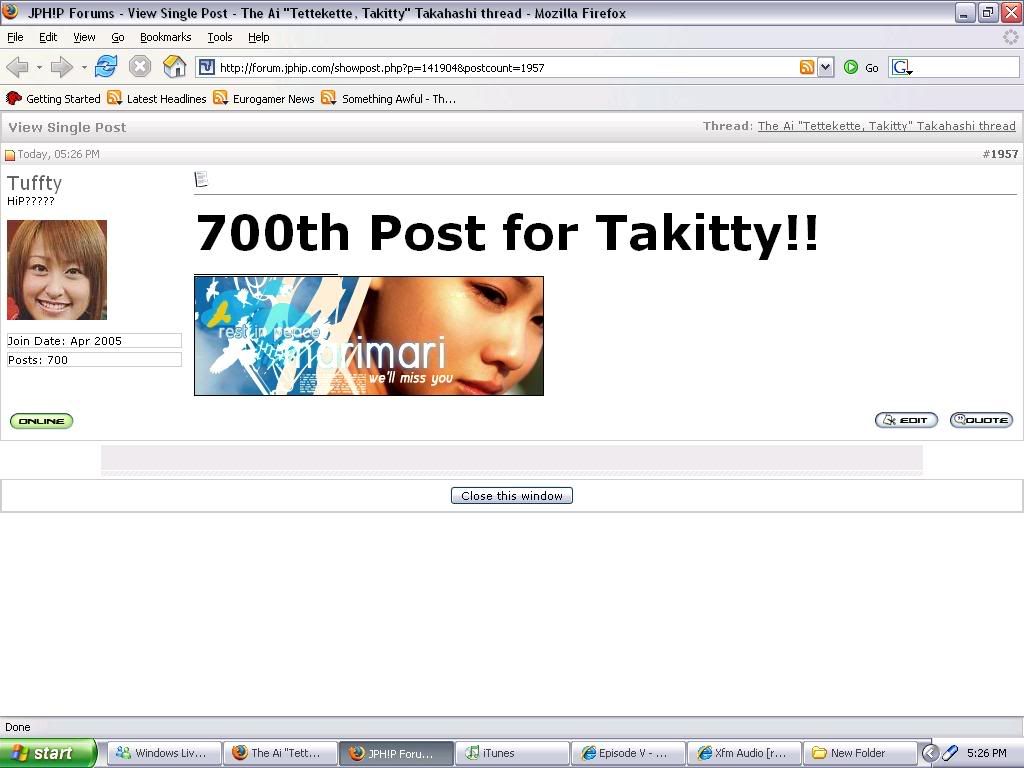
Task: Click the pen icon in the system tray
Action: [x=950, y=753]
